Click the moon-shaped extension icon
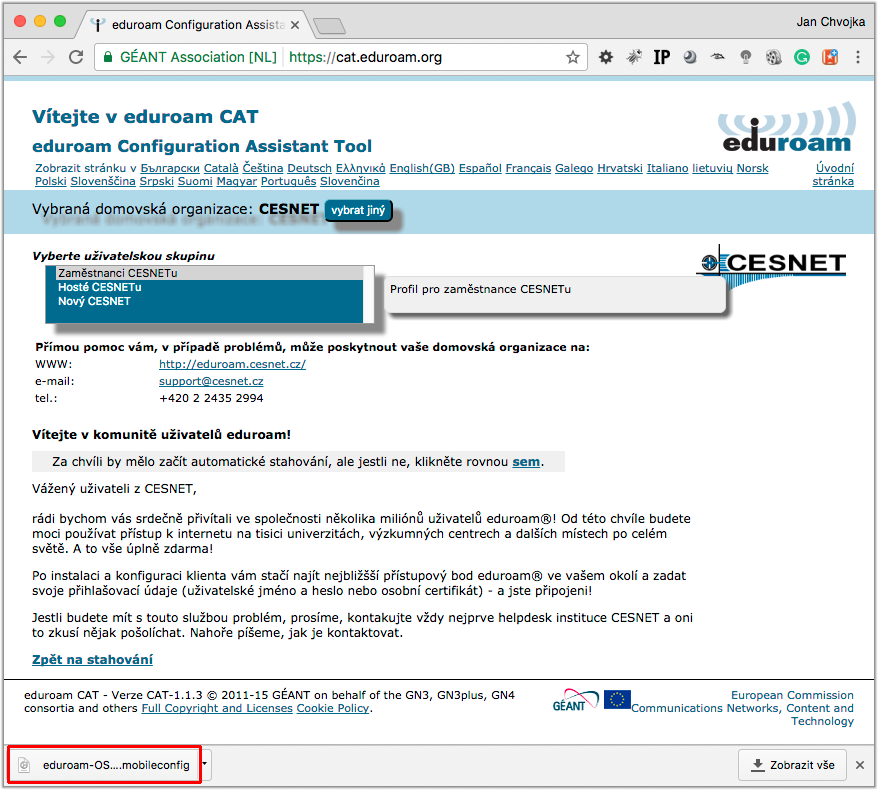The width and height of the screenshot is (878, 790). pyautogui.click(x=690, y=57)
